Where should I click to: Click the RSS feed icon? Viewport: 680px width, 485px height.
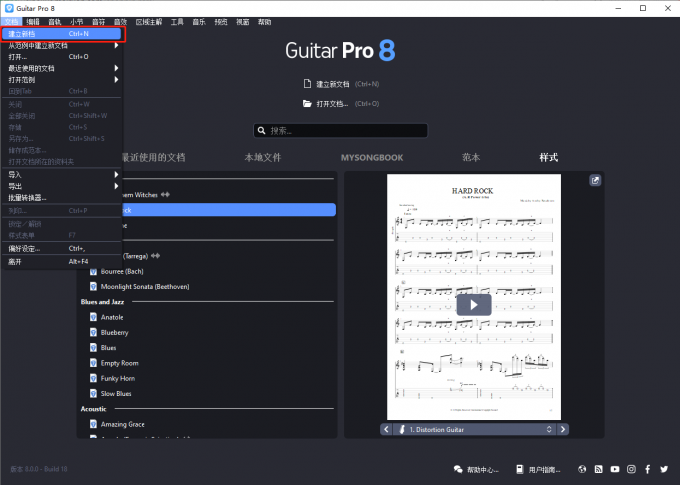(x=598, y=469)
